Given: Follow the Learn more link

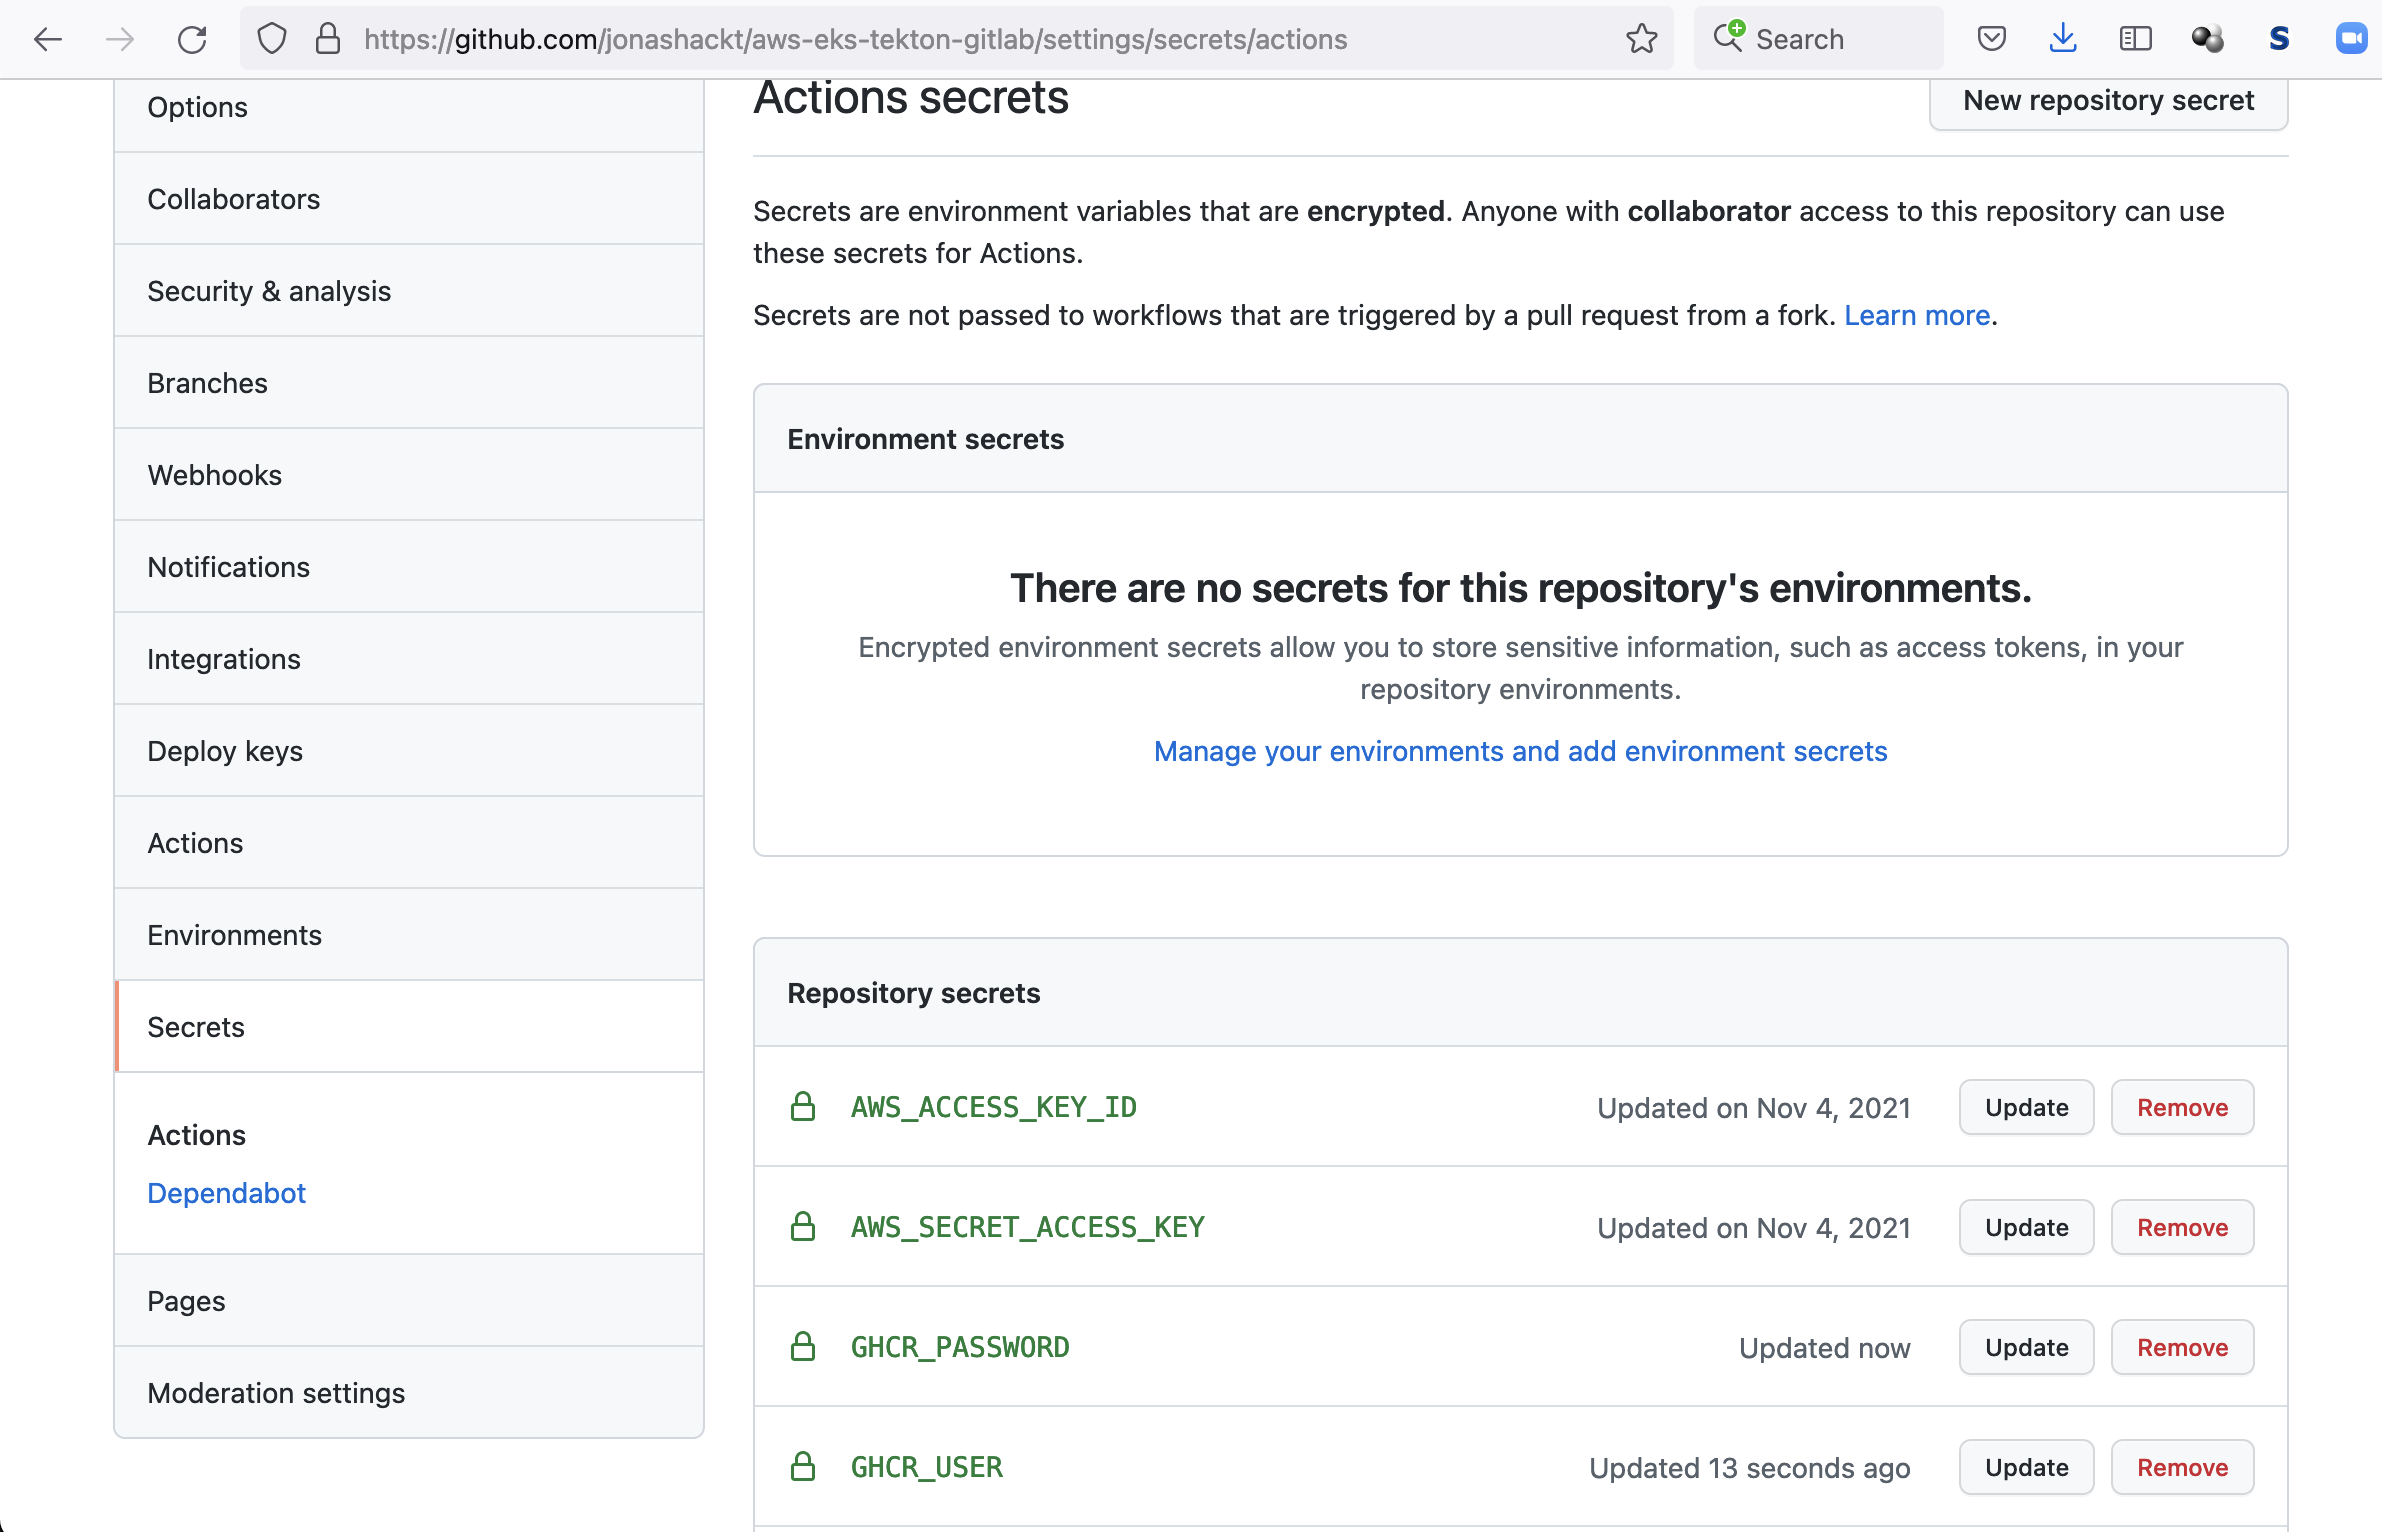Looking at the screenshot, I should (1917, 315).
